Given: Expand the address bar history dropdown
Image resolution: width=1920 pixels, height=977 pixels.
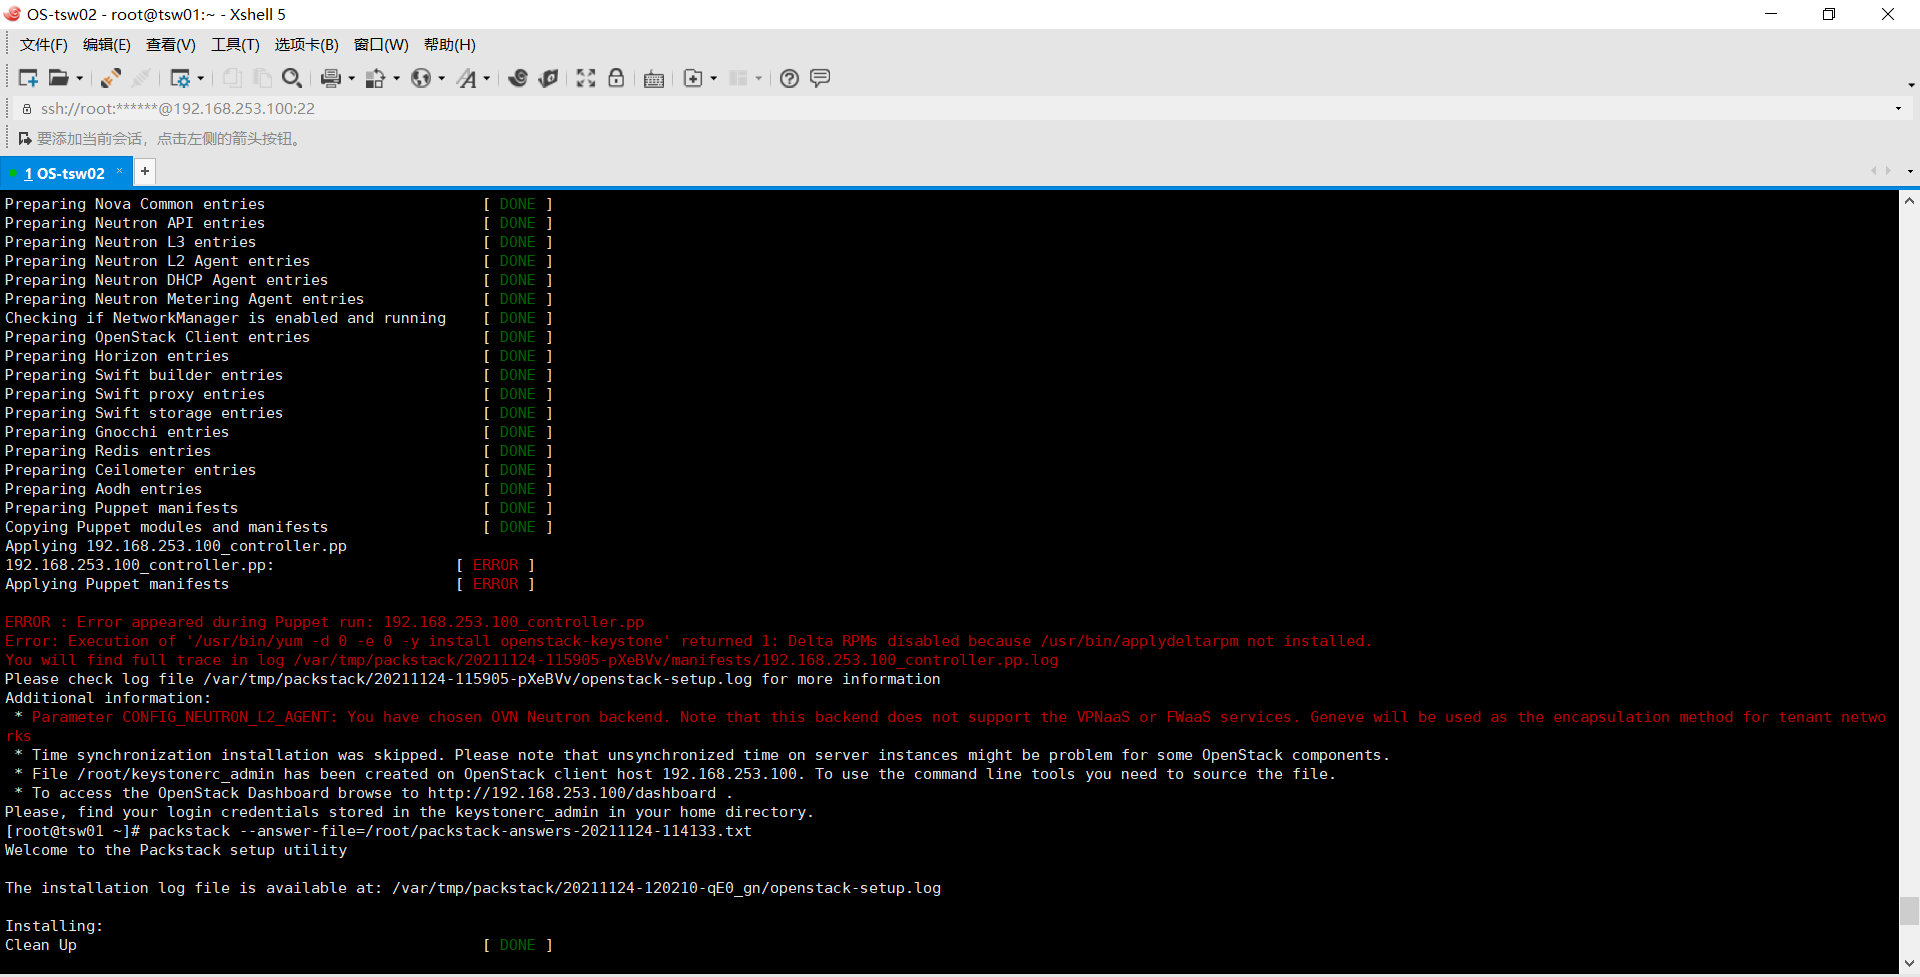Looking at the screenshot, I should (x=1898, y=108).
